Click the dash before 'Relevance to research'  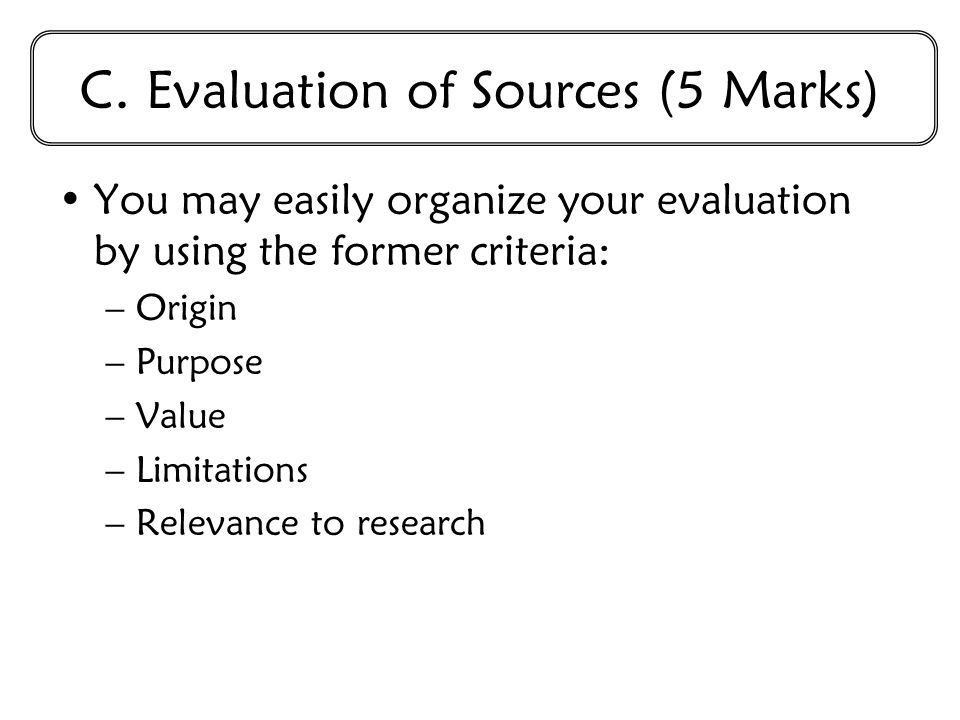click(x=115, y=525)
